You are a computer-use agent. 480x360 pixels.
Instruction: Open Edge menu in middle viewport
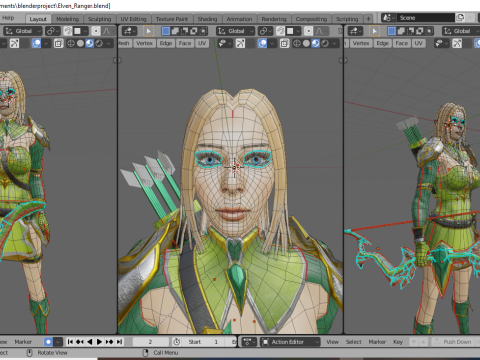pos(166,43)
